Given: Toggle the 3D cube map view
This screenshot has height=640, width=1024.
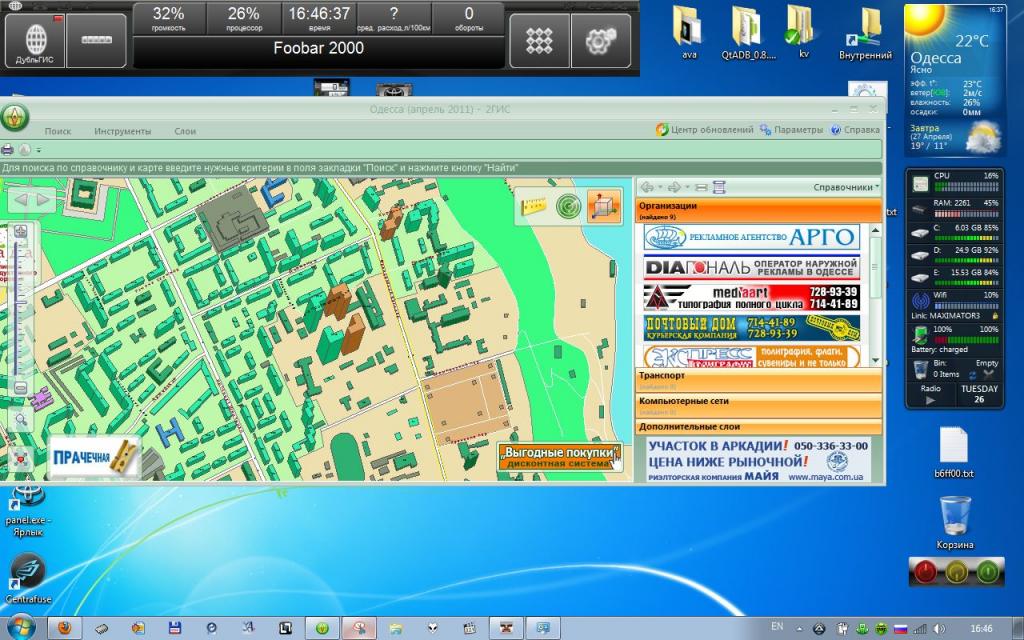Looking at the screenshot, I should pos(603,206).
